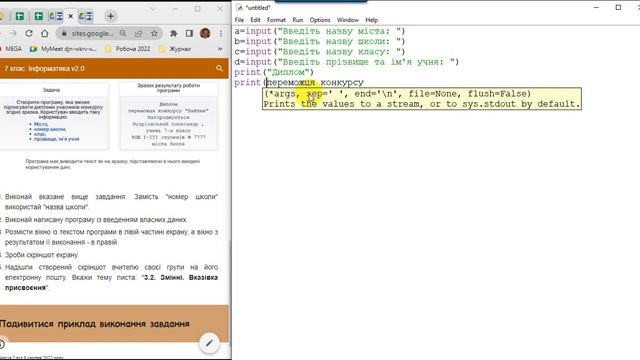Open the MyMeet bookmark
Image resolution: width=640 pixels, height=360 pixels.
(63, 49)
